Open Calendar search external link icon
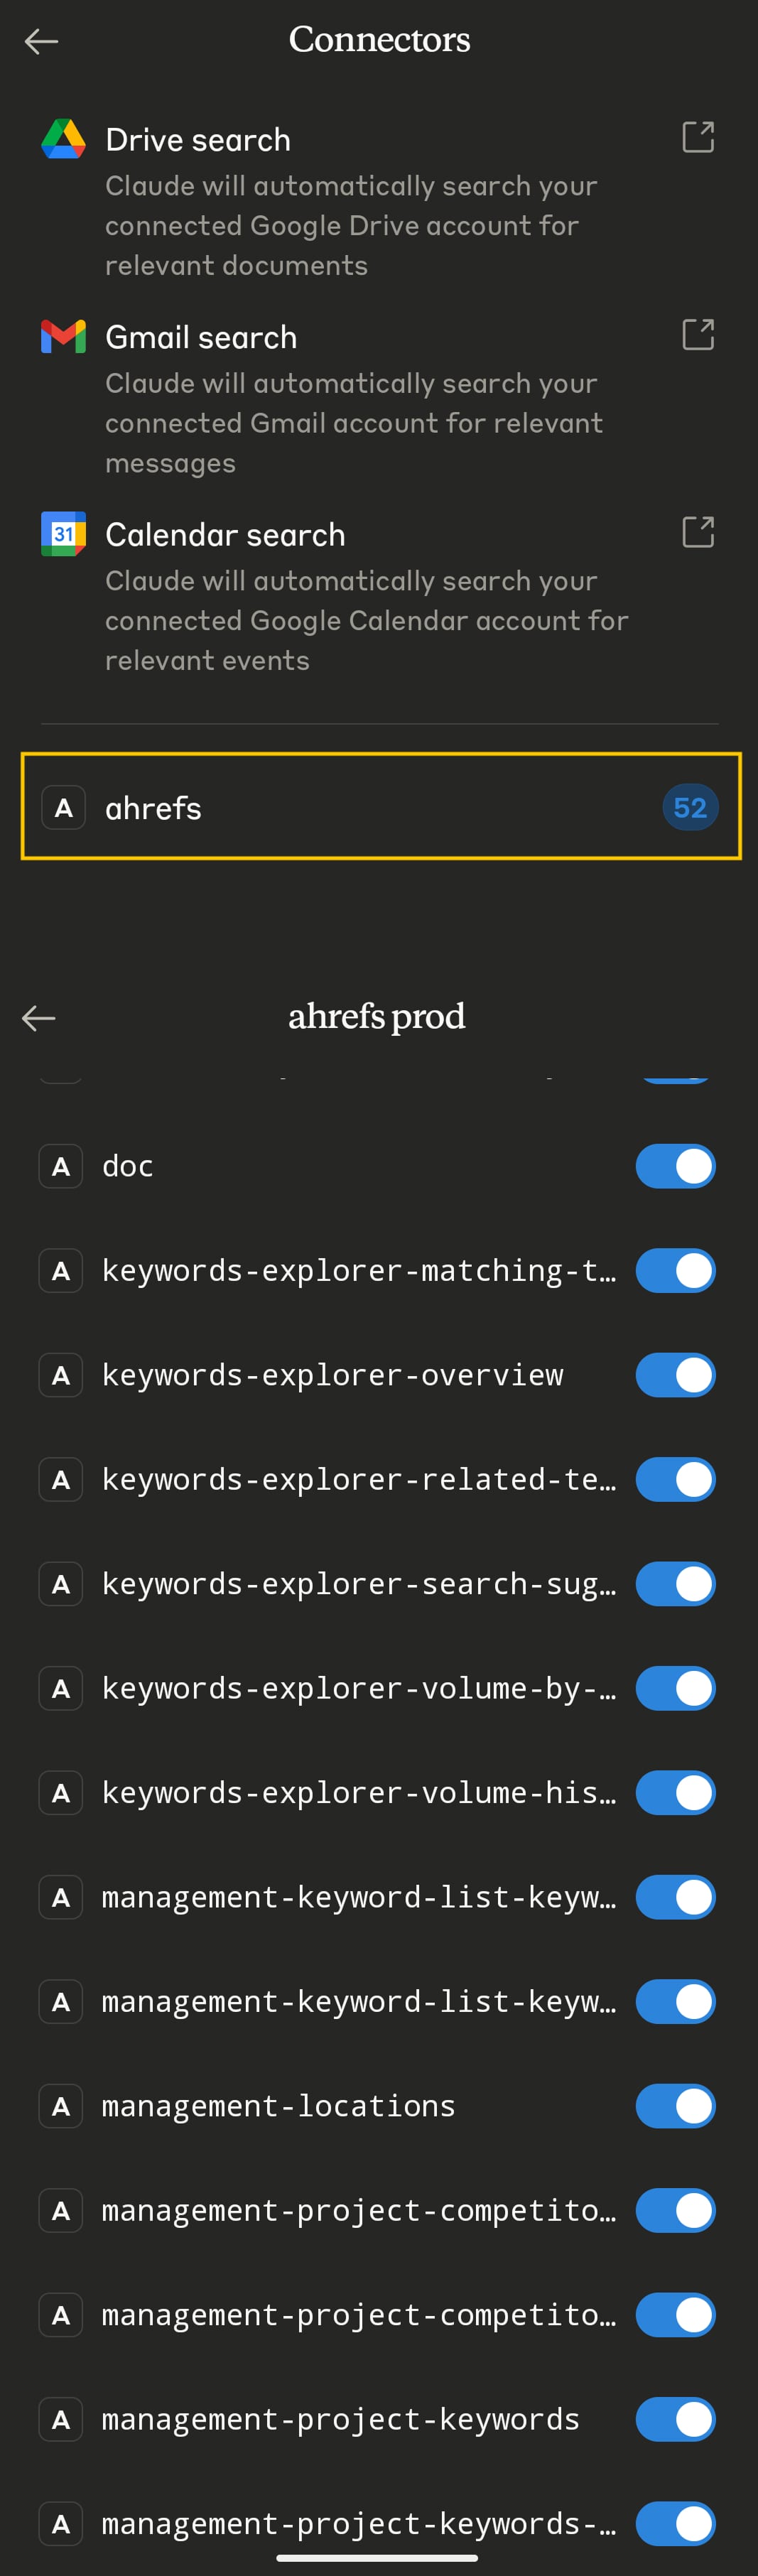This screenshot has width=758, height=2576. (x=697, y=532)
